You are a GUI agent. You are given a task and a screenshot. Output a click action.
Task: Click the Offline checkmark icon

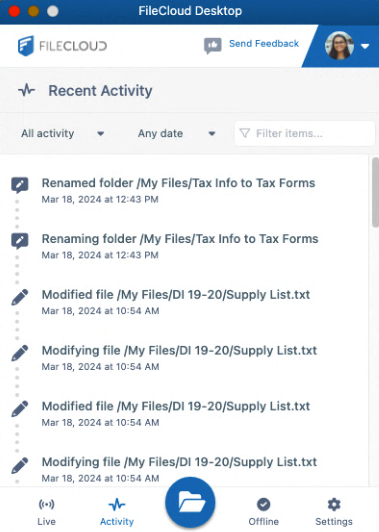pyautogui.click(x=264, y=505)
